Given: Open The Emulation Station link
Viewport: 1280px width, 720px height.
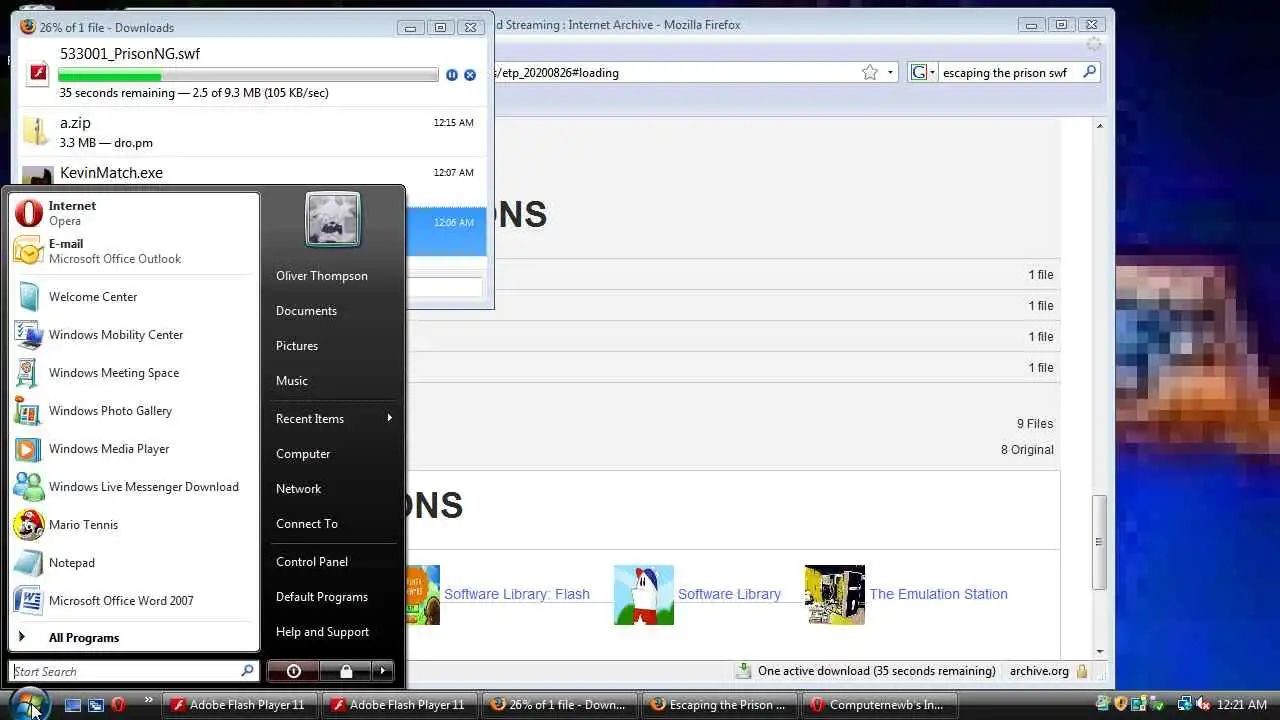Looking at the screenshot, I should coord(938,594).
